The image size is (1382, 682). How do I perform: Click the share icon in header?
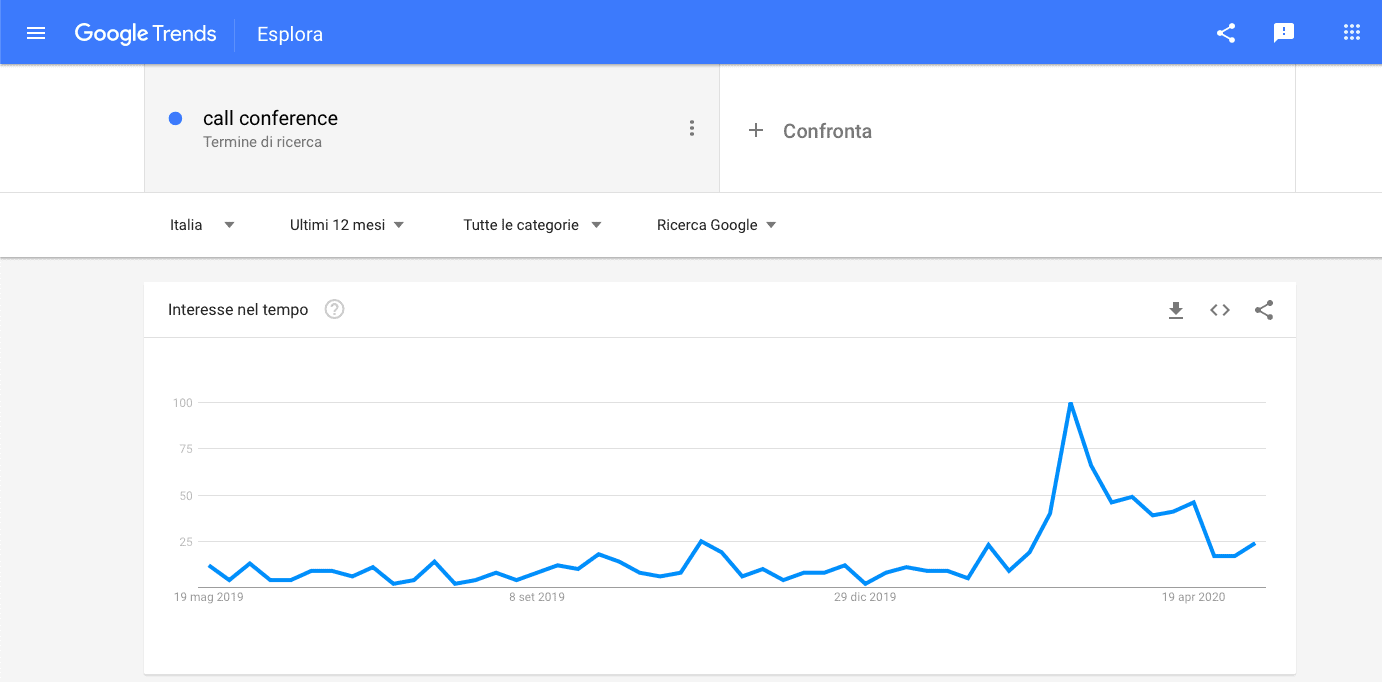click(x=1226, y=33)
